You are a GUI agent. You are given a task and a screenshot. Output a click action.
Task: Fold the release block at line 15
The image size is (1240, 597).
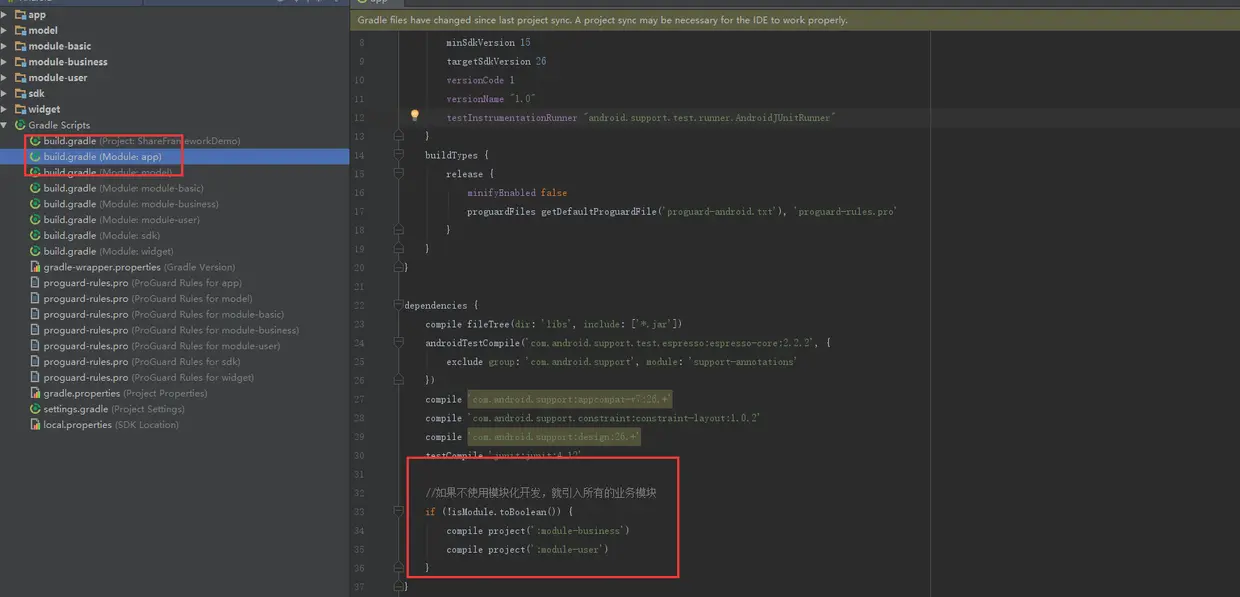click(399, 174)
